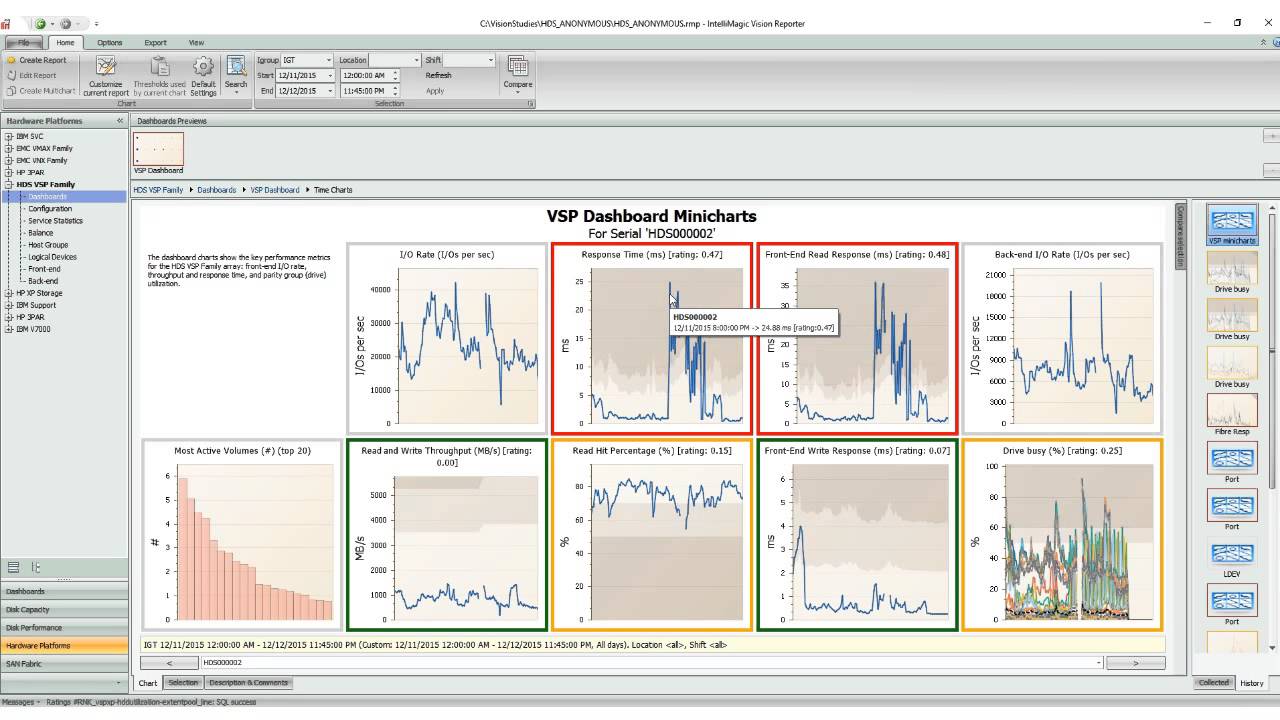The height and width of the screenshot is (720, 1280).
Task: Collapse the HDS VSP Family node
Action: [9, 185]
